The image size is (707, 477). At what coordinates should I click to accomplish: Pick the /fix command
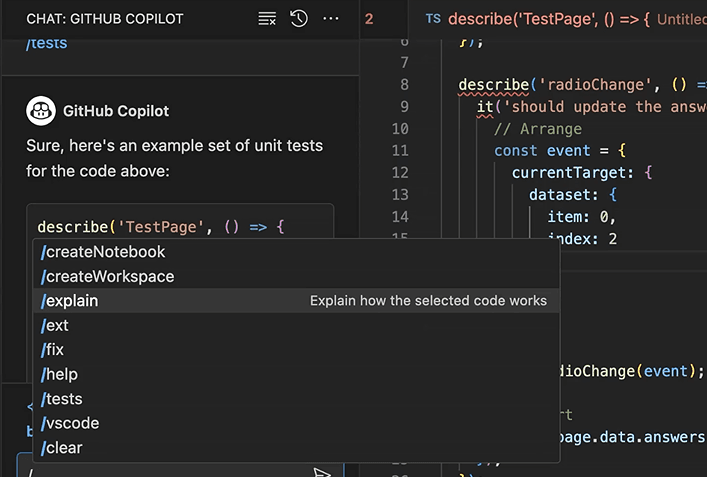pos(296,350)
